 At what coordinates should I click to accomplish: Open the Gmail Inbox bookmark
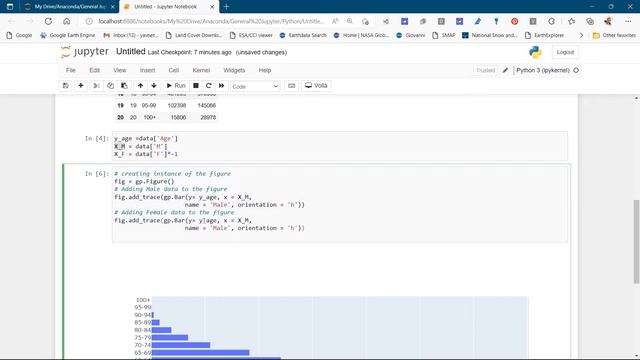pos(131,36)
